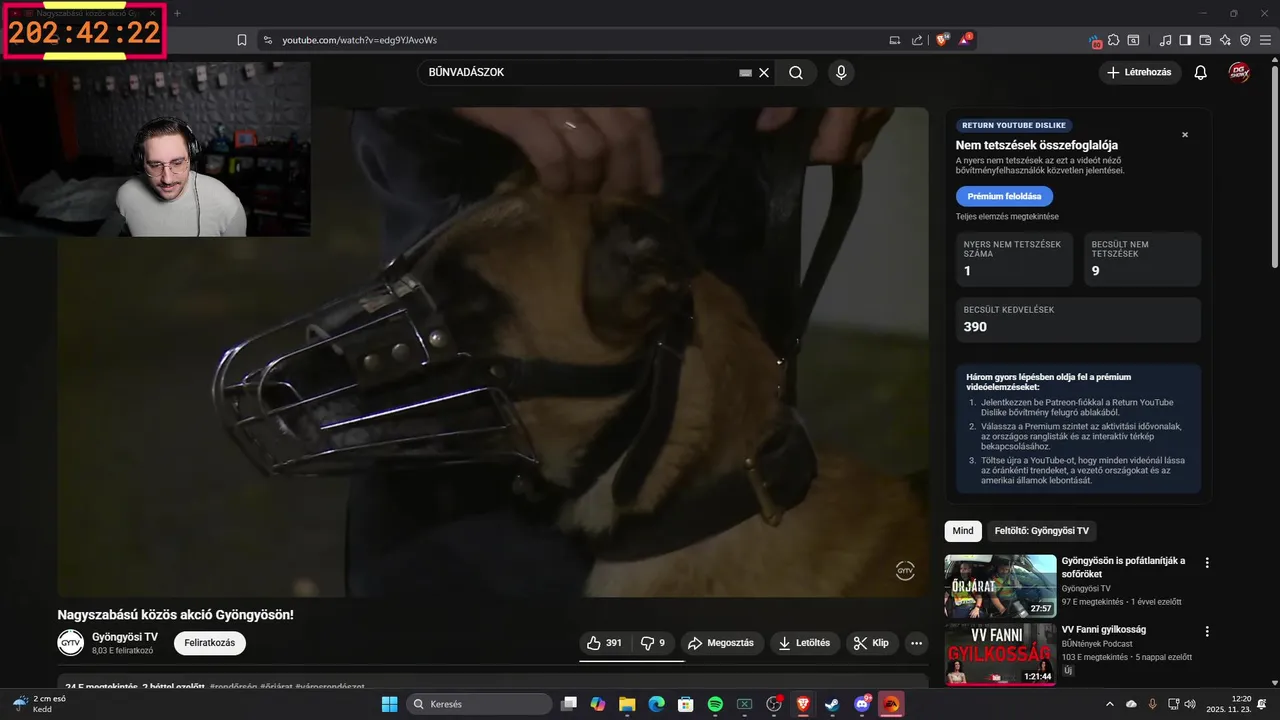Open more actions three-dot menu under video

(x=916, y=643)
